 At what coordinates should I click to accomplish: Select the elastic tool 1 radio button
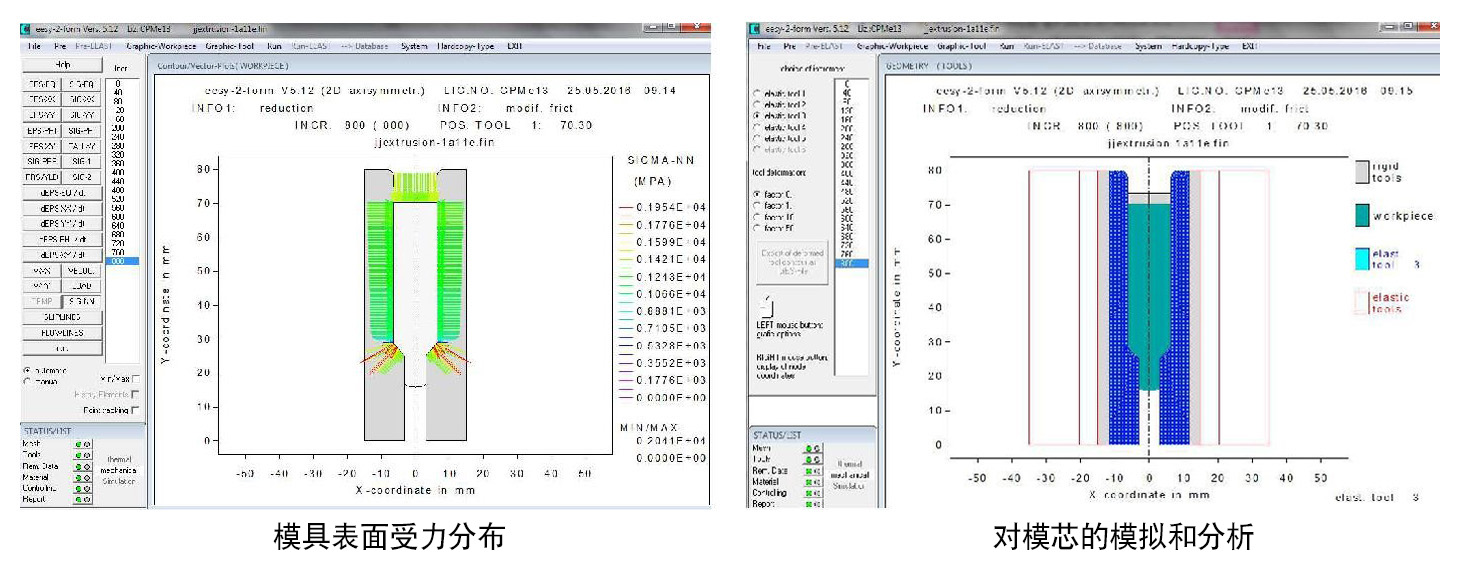click(x=758, y=94)
